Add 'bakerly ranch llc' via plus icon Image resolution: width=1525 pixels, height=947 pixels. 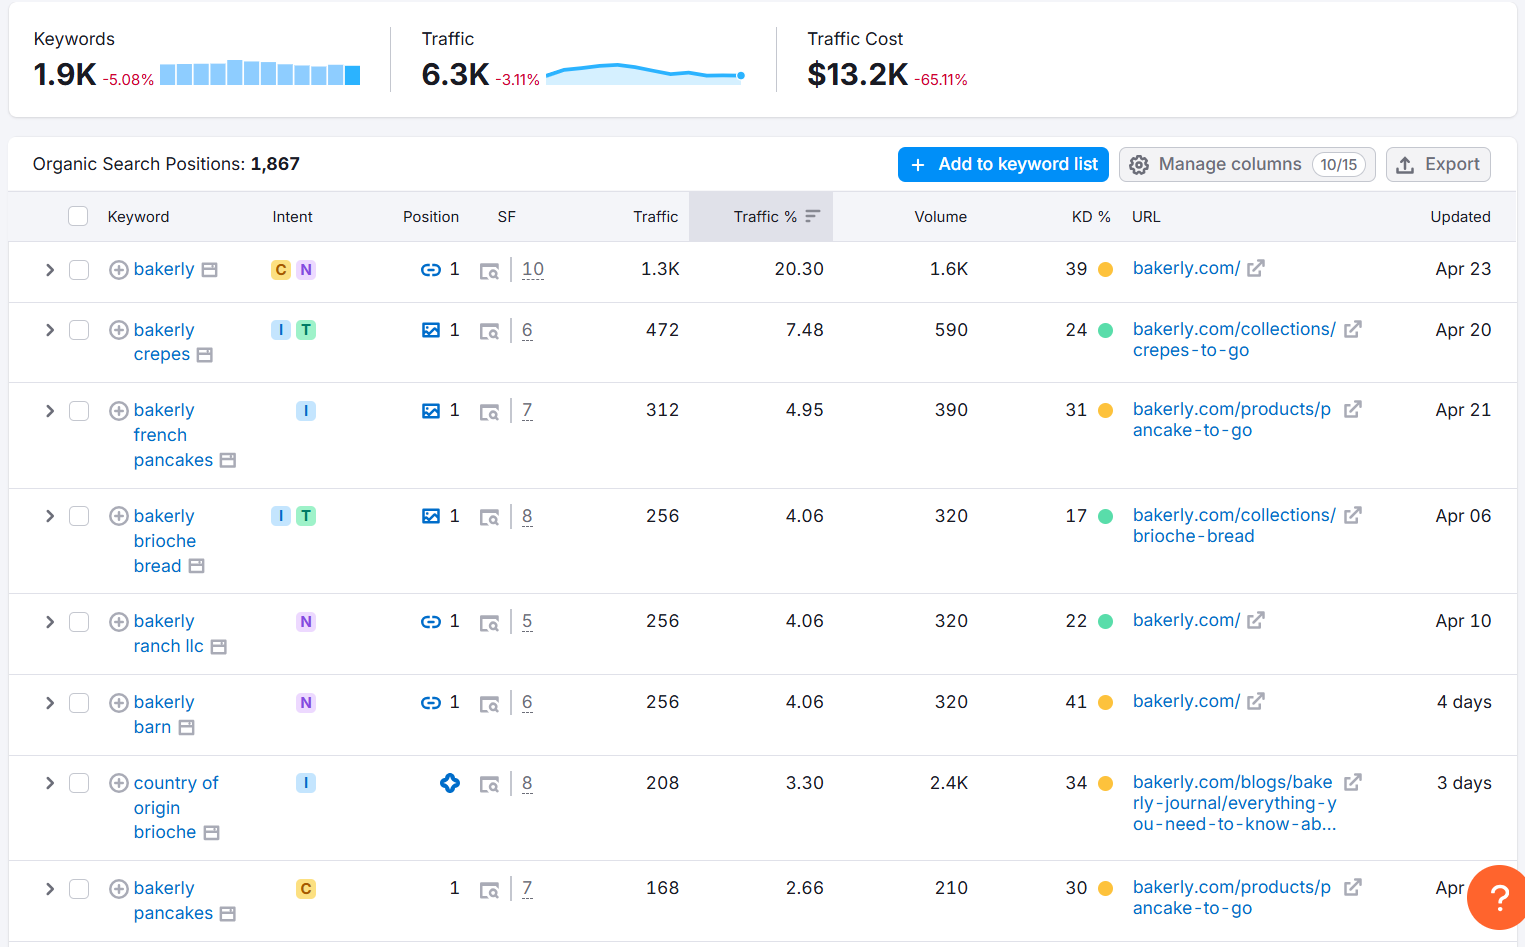click(119, 622)
